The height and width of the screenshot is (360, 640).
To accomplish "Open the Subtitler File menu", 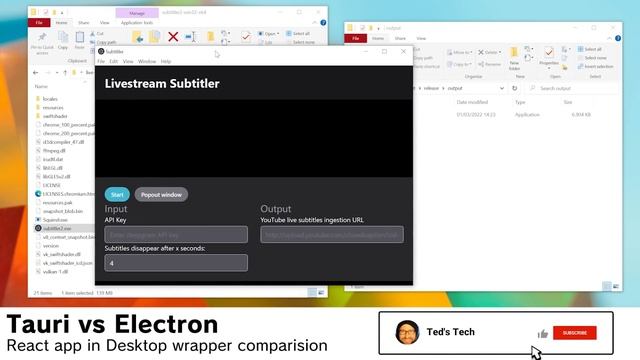I will pos(101,61).
